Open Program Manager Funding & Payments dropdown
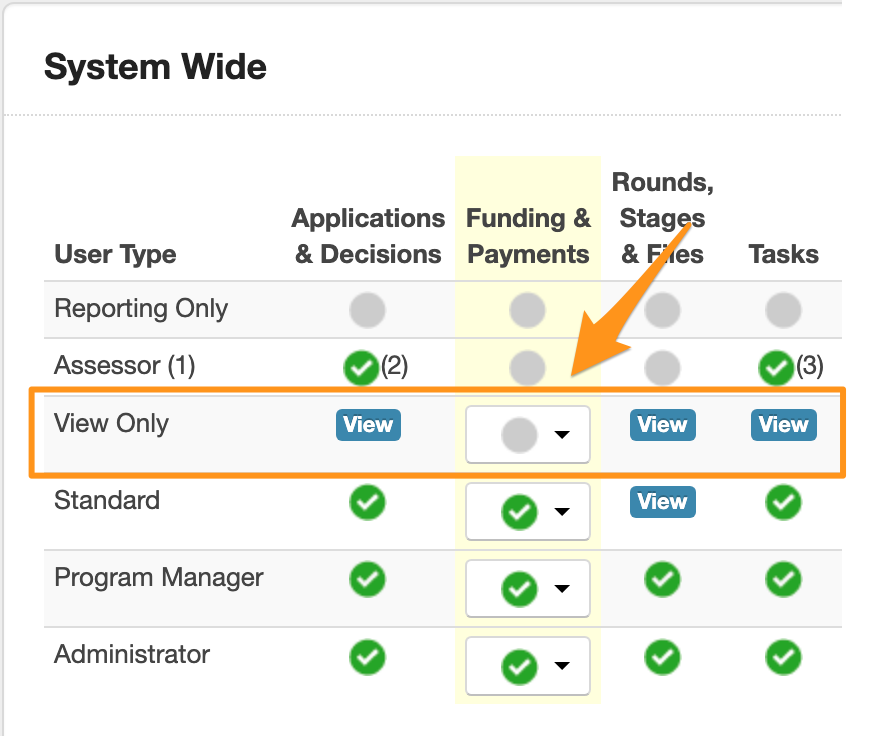This screenshot has height=736, width=888. [528, 589]
